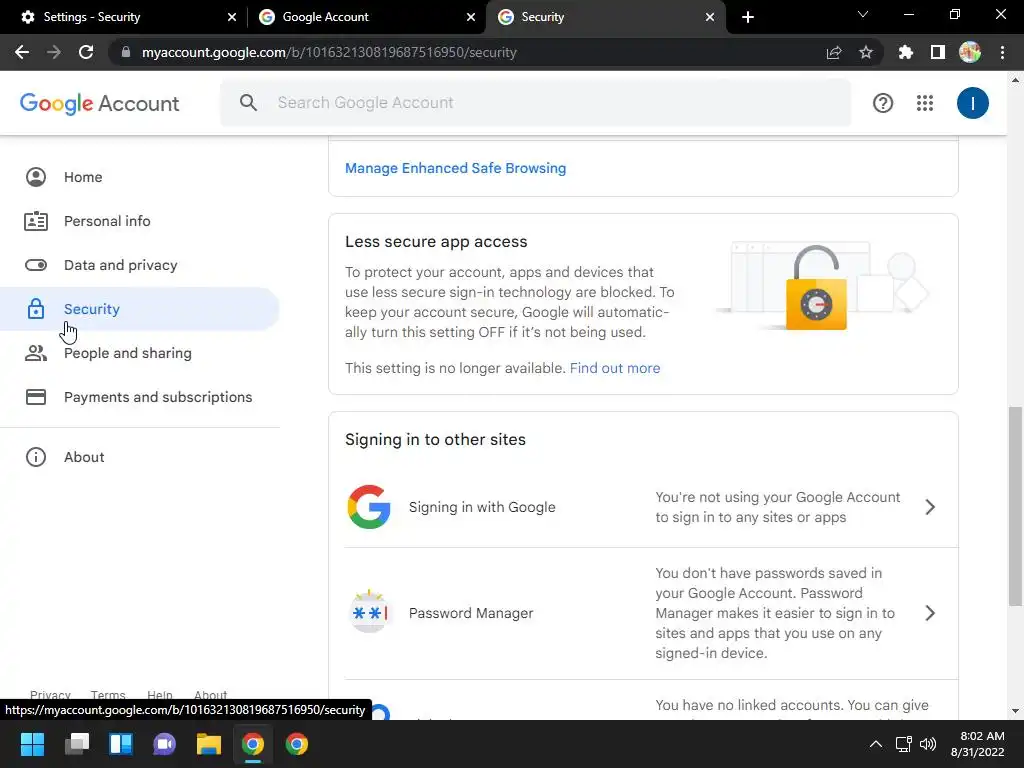
Task: Click the second Chrome taskbar icon
Action: [296, 744]
